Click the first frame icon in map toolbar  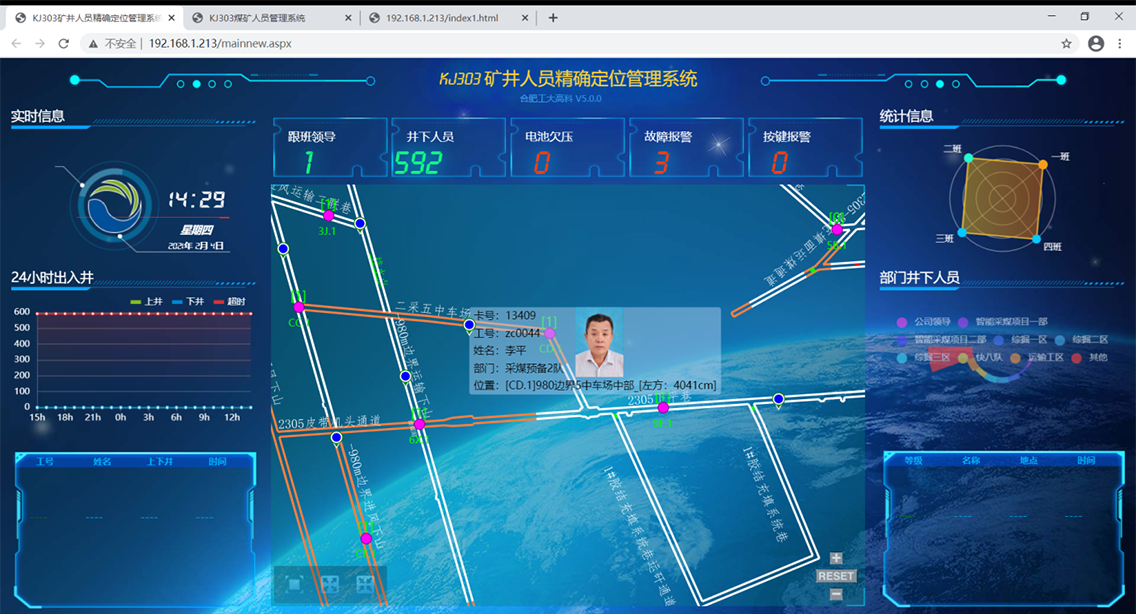pos(294,584)
